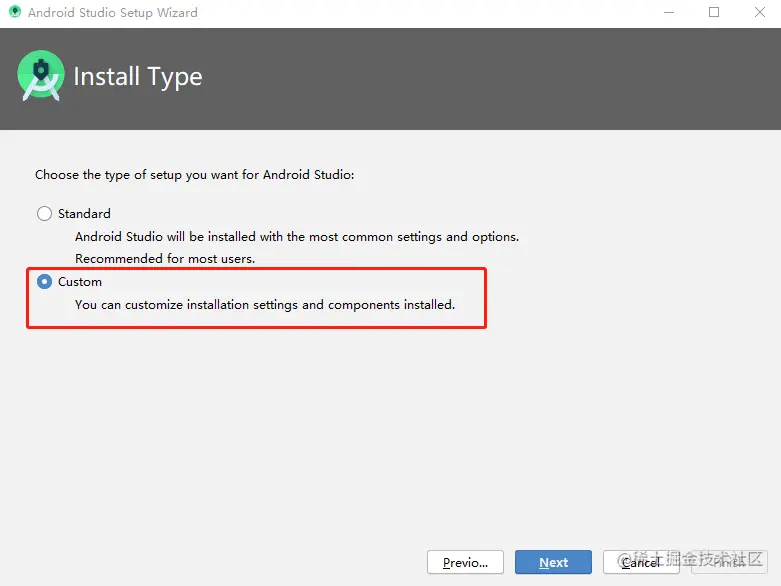Select the Custom install type radio button

[44, 282]
